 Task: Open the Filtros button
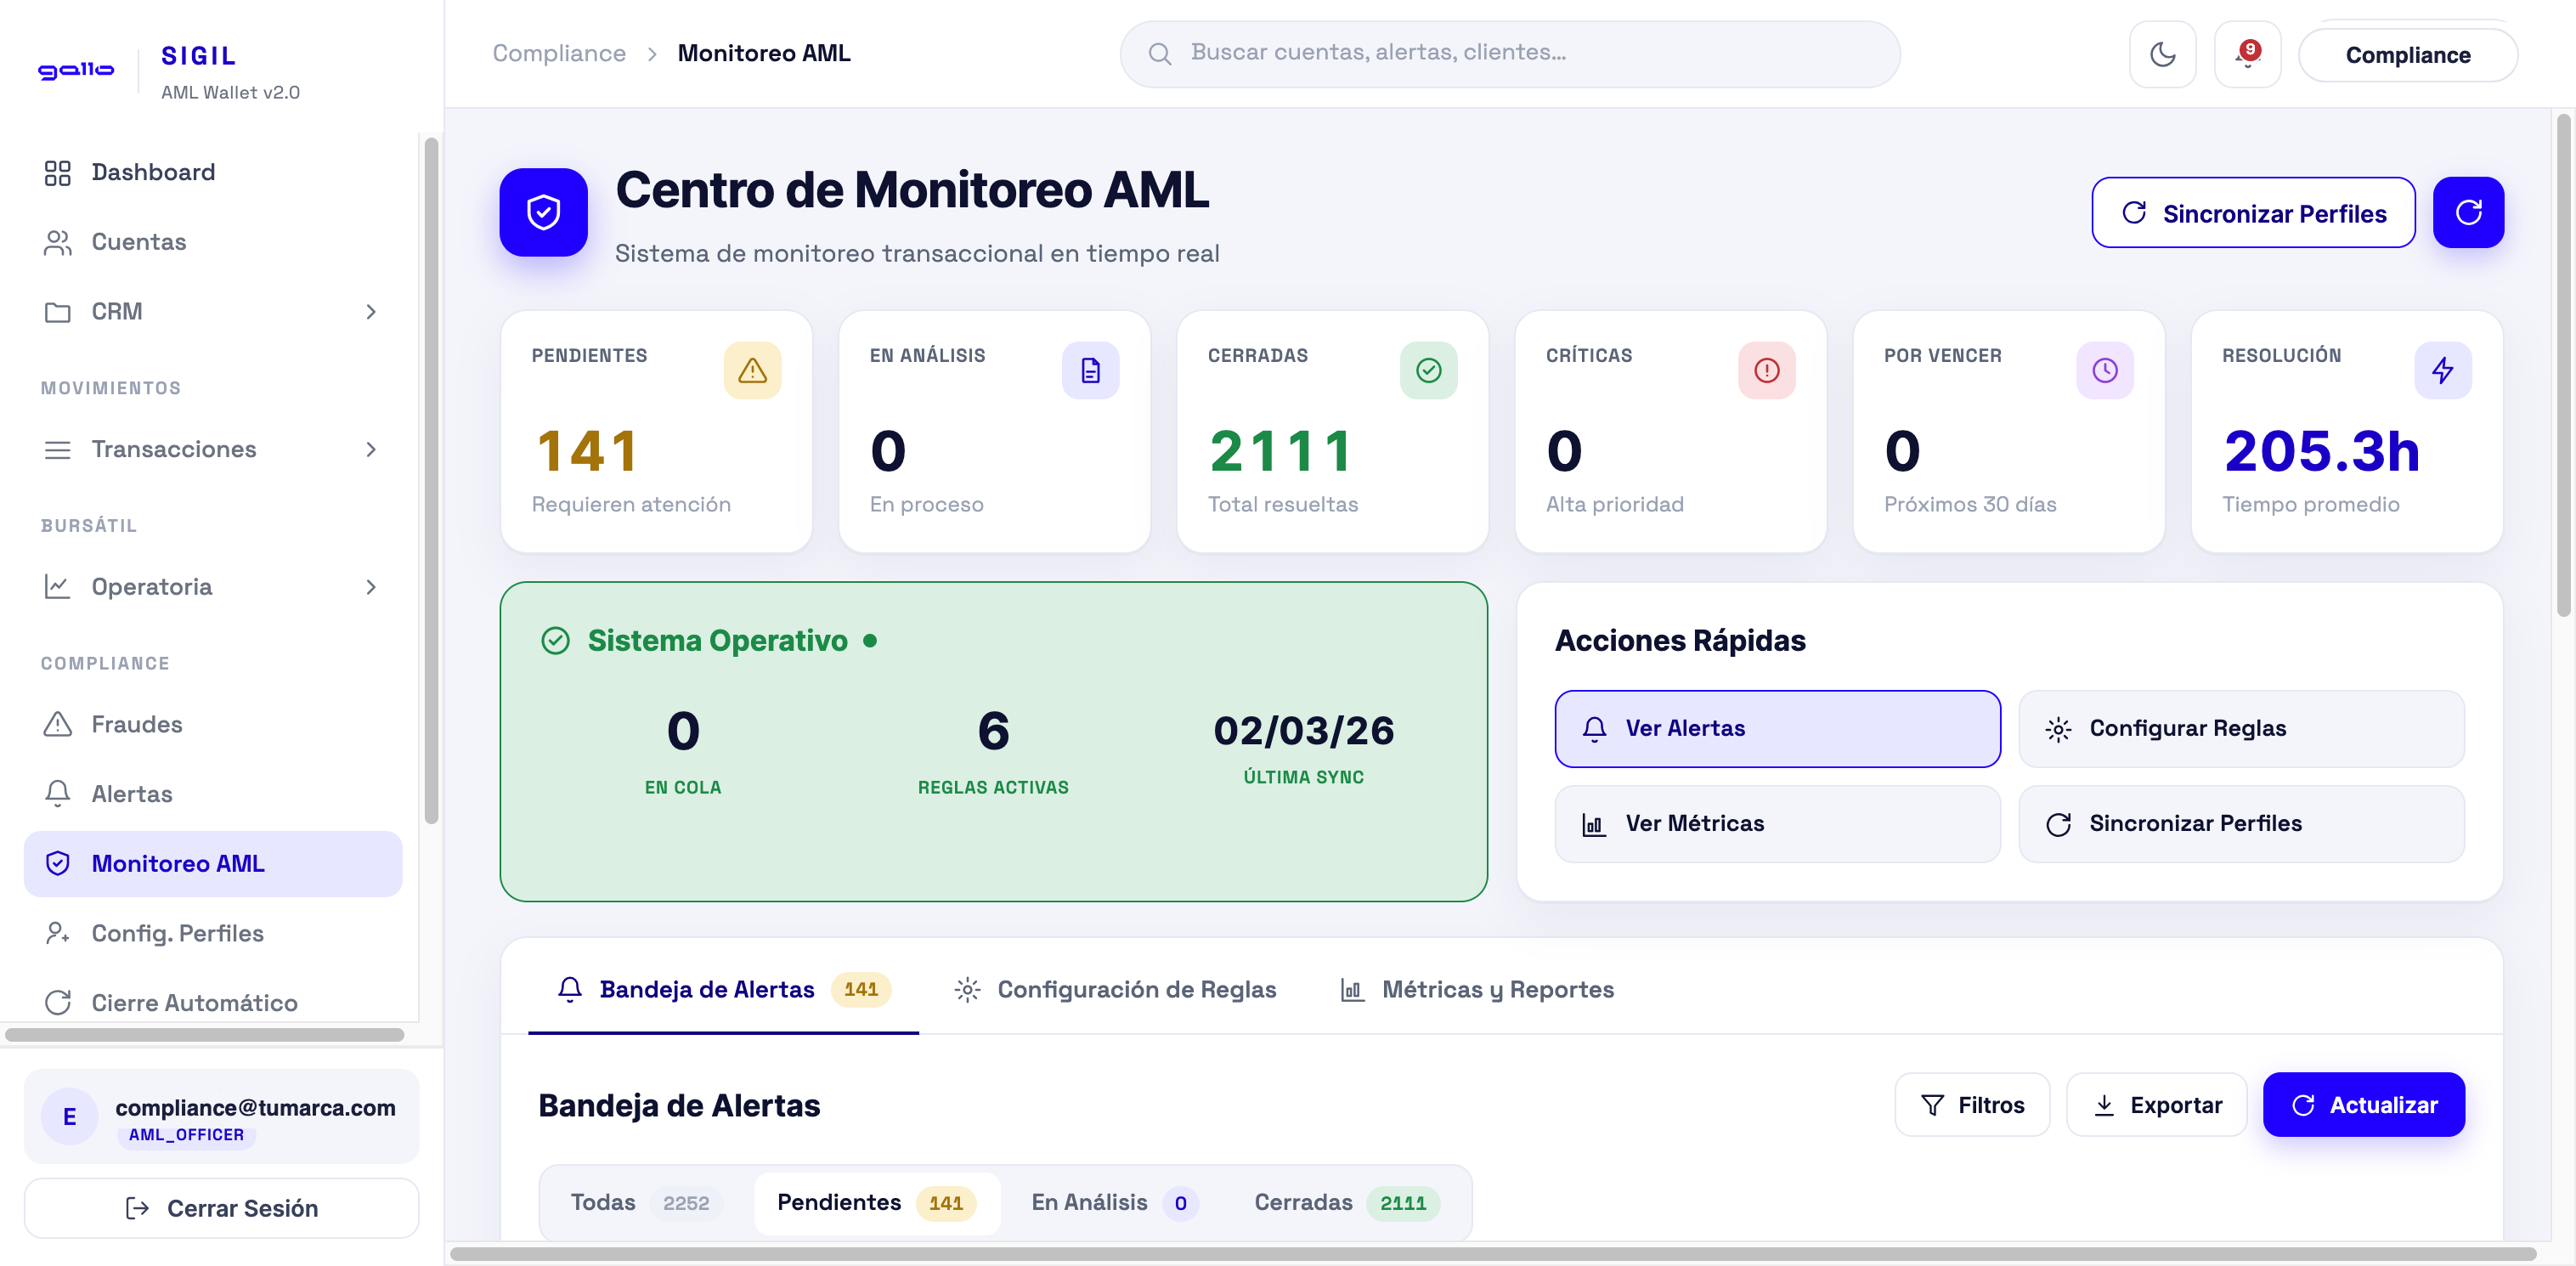click(x=1972, y=1105)
